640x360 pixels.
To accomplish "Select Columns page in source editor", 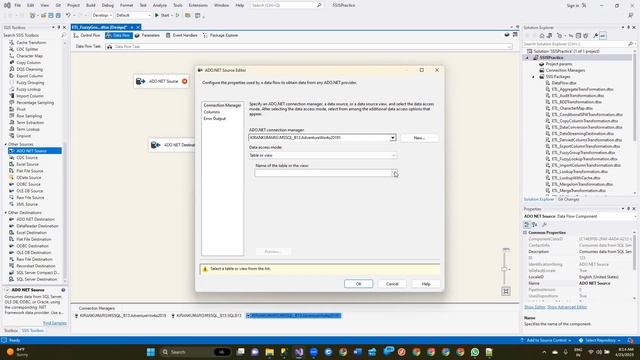I will click(x=211, y=112).
